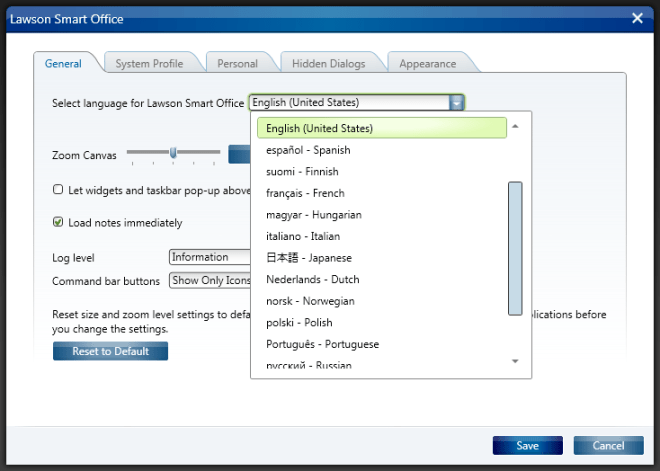Image resolution: width=660 pixels, height=471 pixels.
Task: Uncheck Load notes immediately
Action: pos(58,223)
